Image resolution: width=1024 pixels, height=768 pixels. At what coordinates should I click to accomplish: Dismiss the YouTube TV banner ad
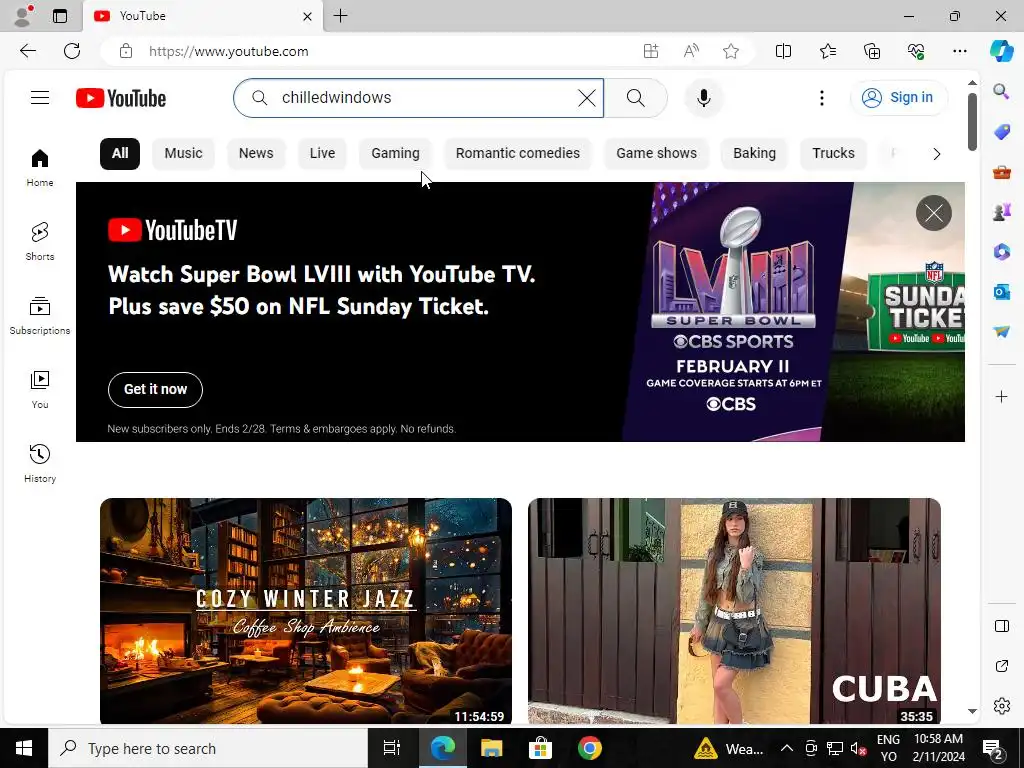pos(934,213)
